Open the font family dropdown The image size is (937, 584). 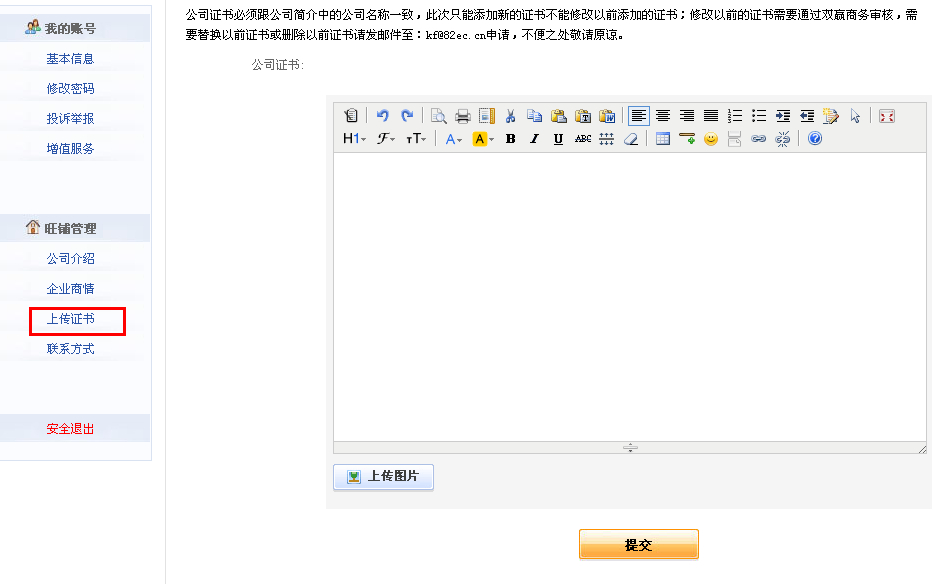pos(386,139)
